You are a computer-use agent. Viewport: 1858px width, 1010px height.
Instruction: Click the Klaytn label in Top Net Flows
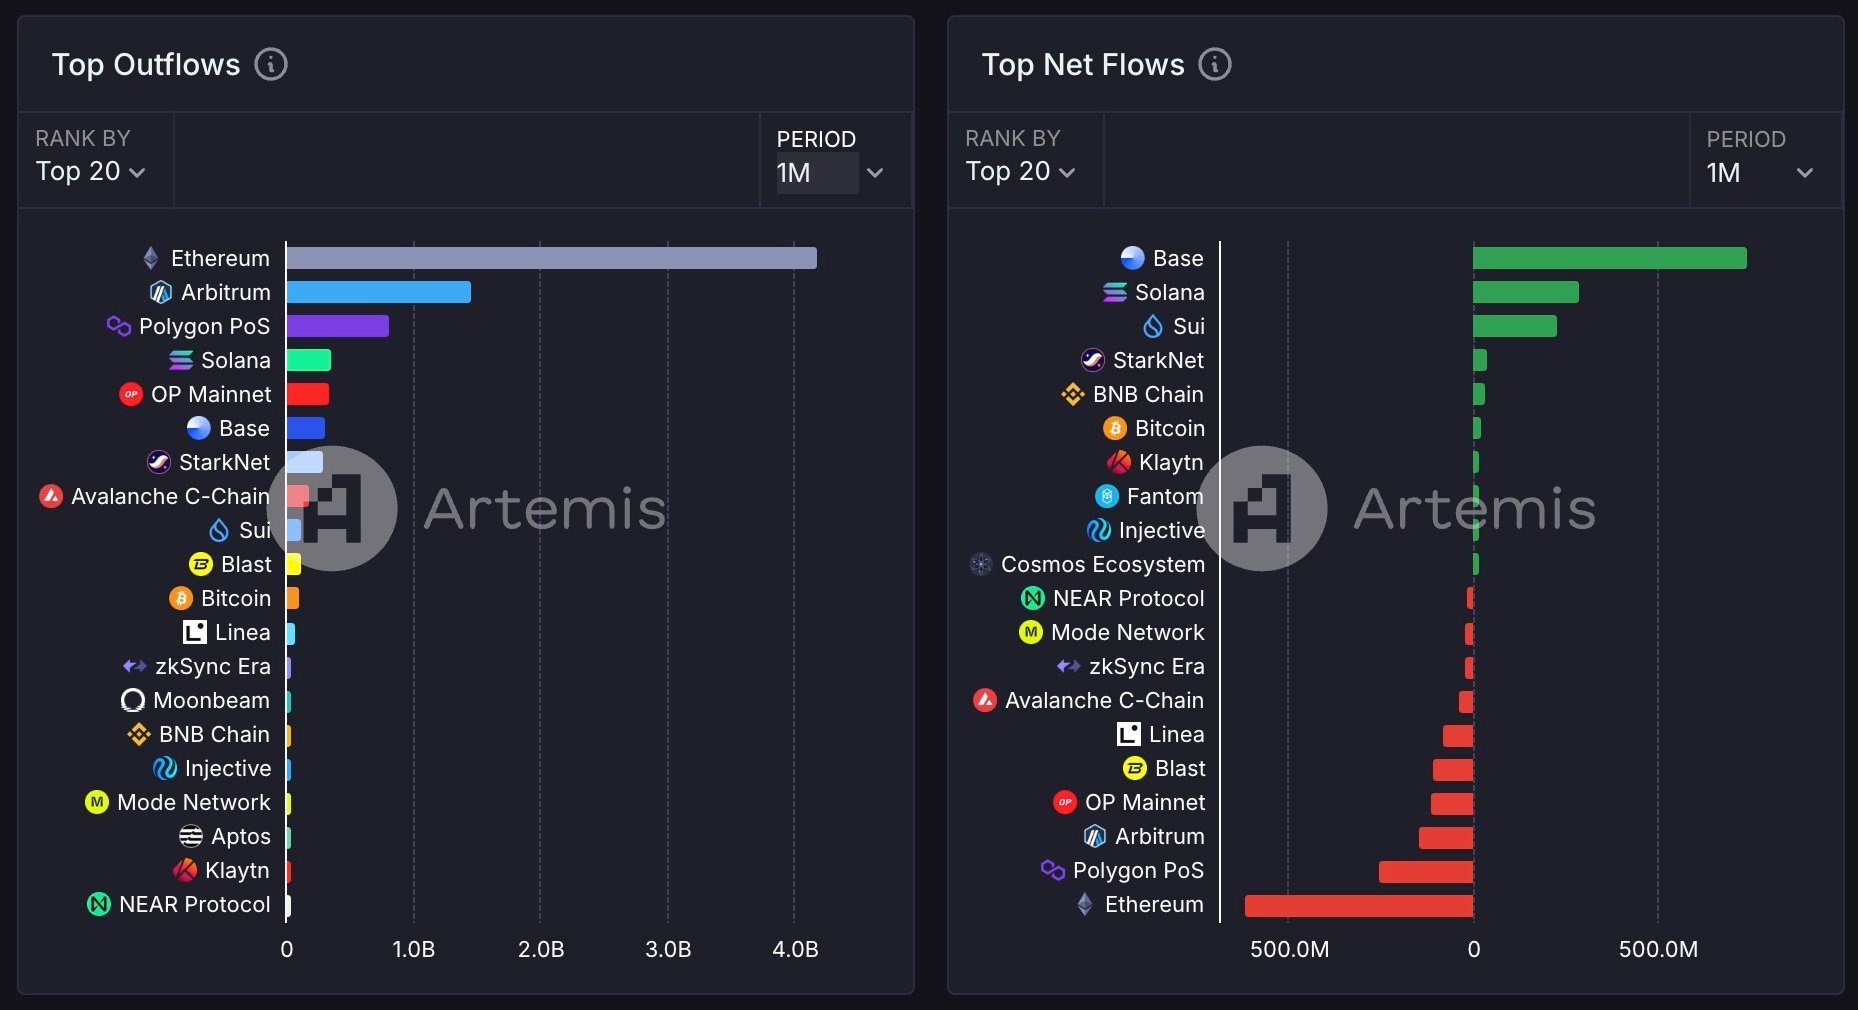(1171, 462)
